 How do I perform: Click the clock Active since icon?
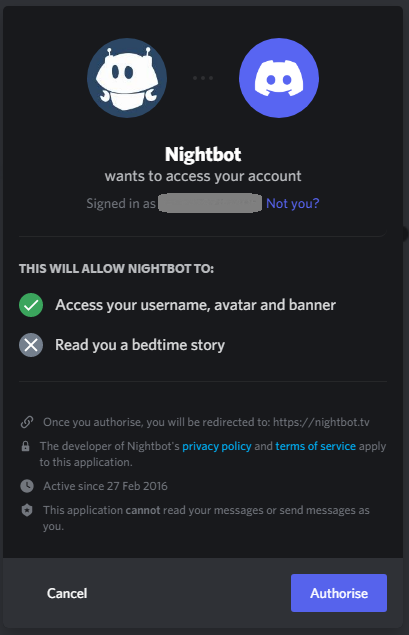[x=27, y=486]
